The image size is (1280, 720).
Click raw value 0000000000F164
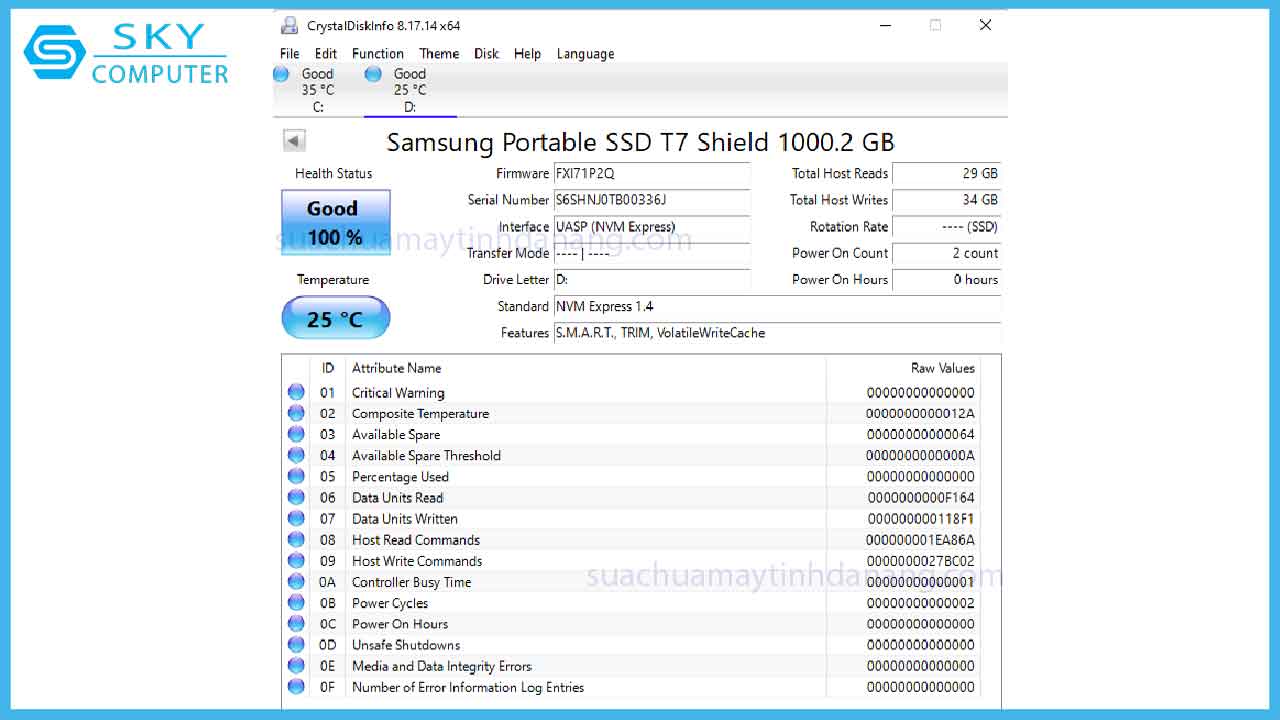coord(920,498)
